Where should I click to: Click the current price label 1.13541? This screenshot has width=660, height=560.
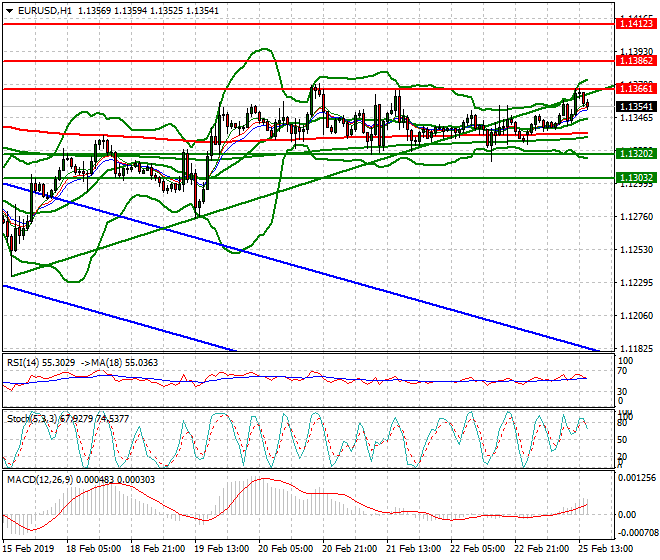(636, 107)
